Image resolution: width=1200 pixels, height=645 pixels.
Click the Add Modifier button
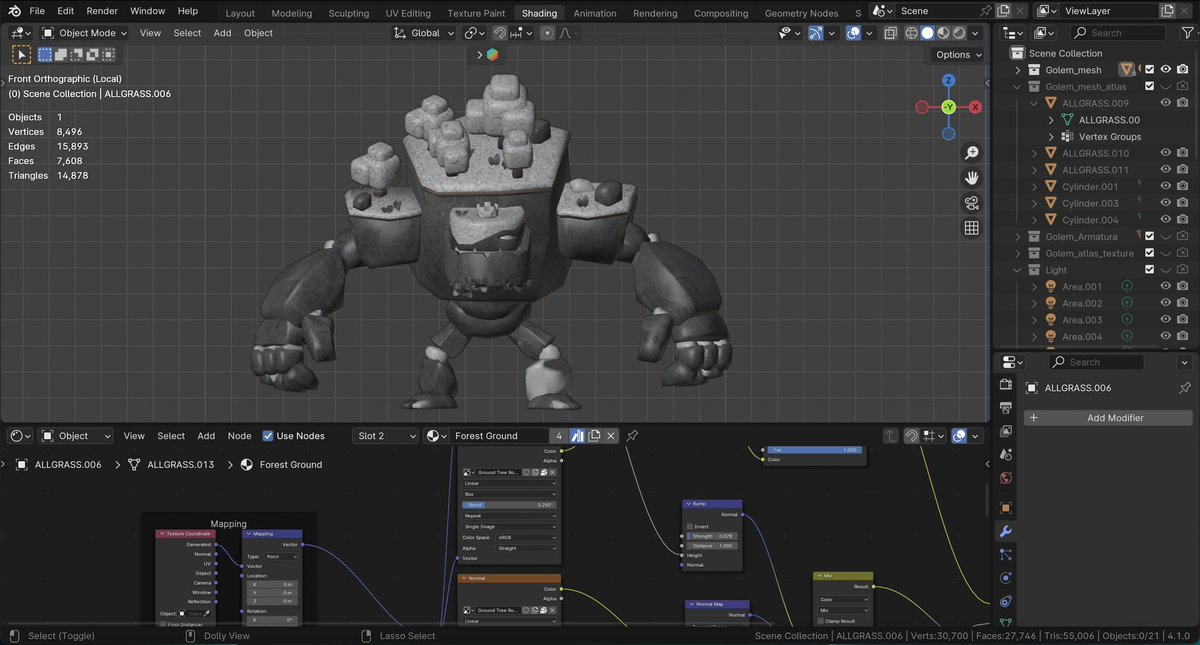1107,418
